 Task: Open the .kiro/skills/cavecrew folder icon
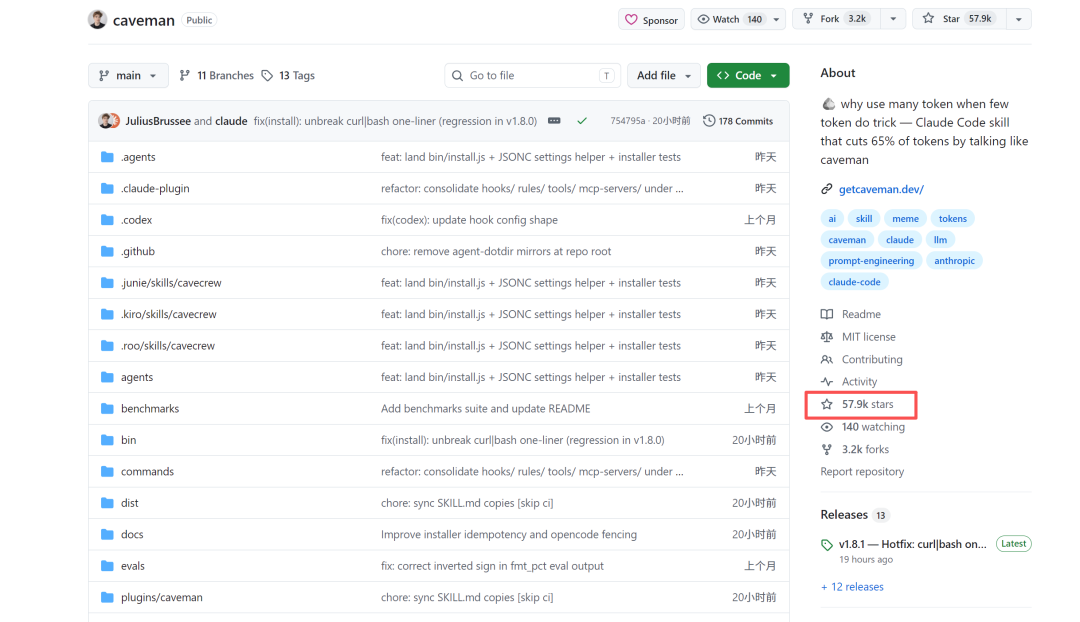click(107, 314)
